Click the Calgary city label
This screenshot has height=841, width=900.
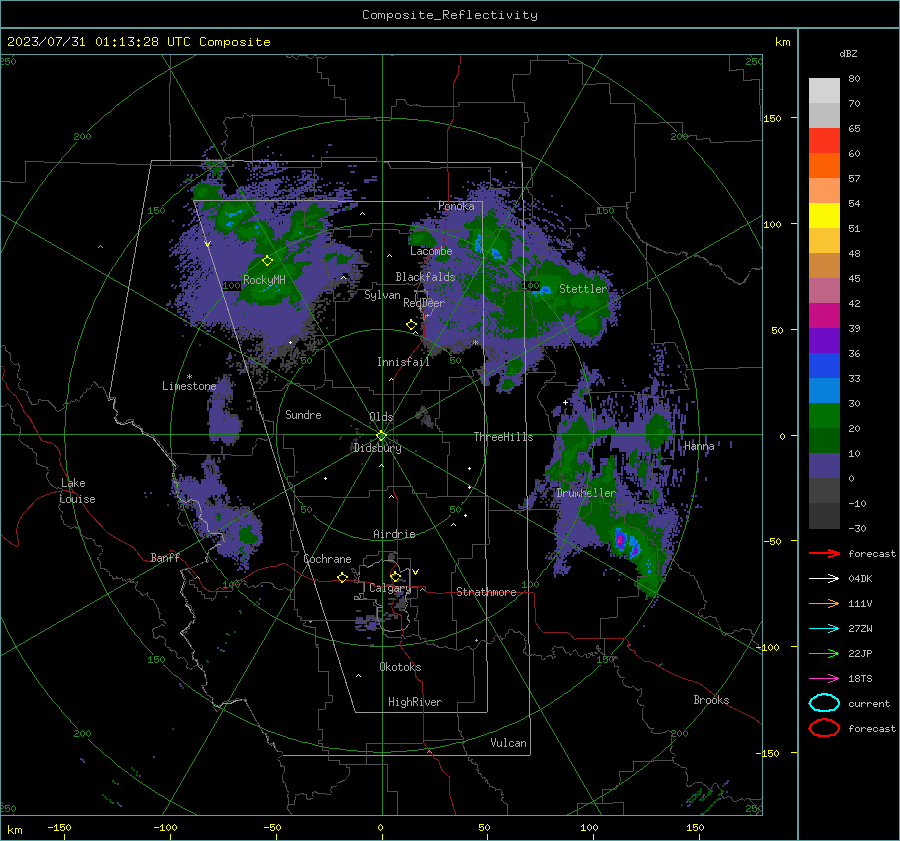click(x=390, y=588)
